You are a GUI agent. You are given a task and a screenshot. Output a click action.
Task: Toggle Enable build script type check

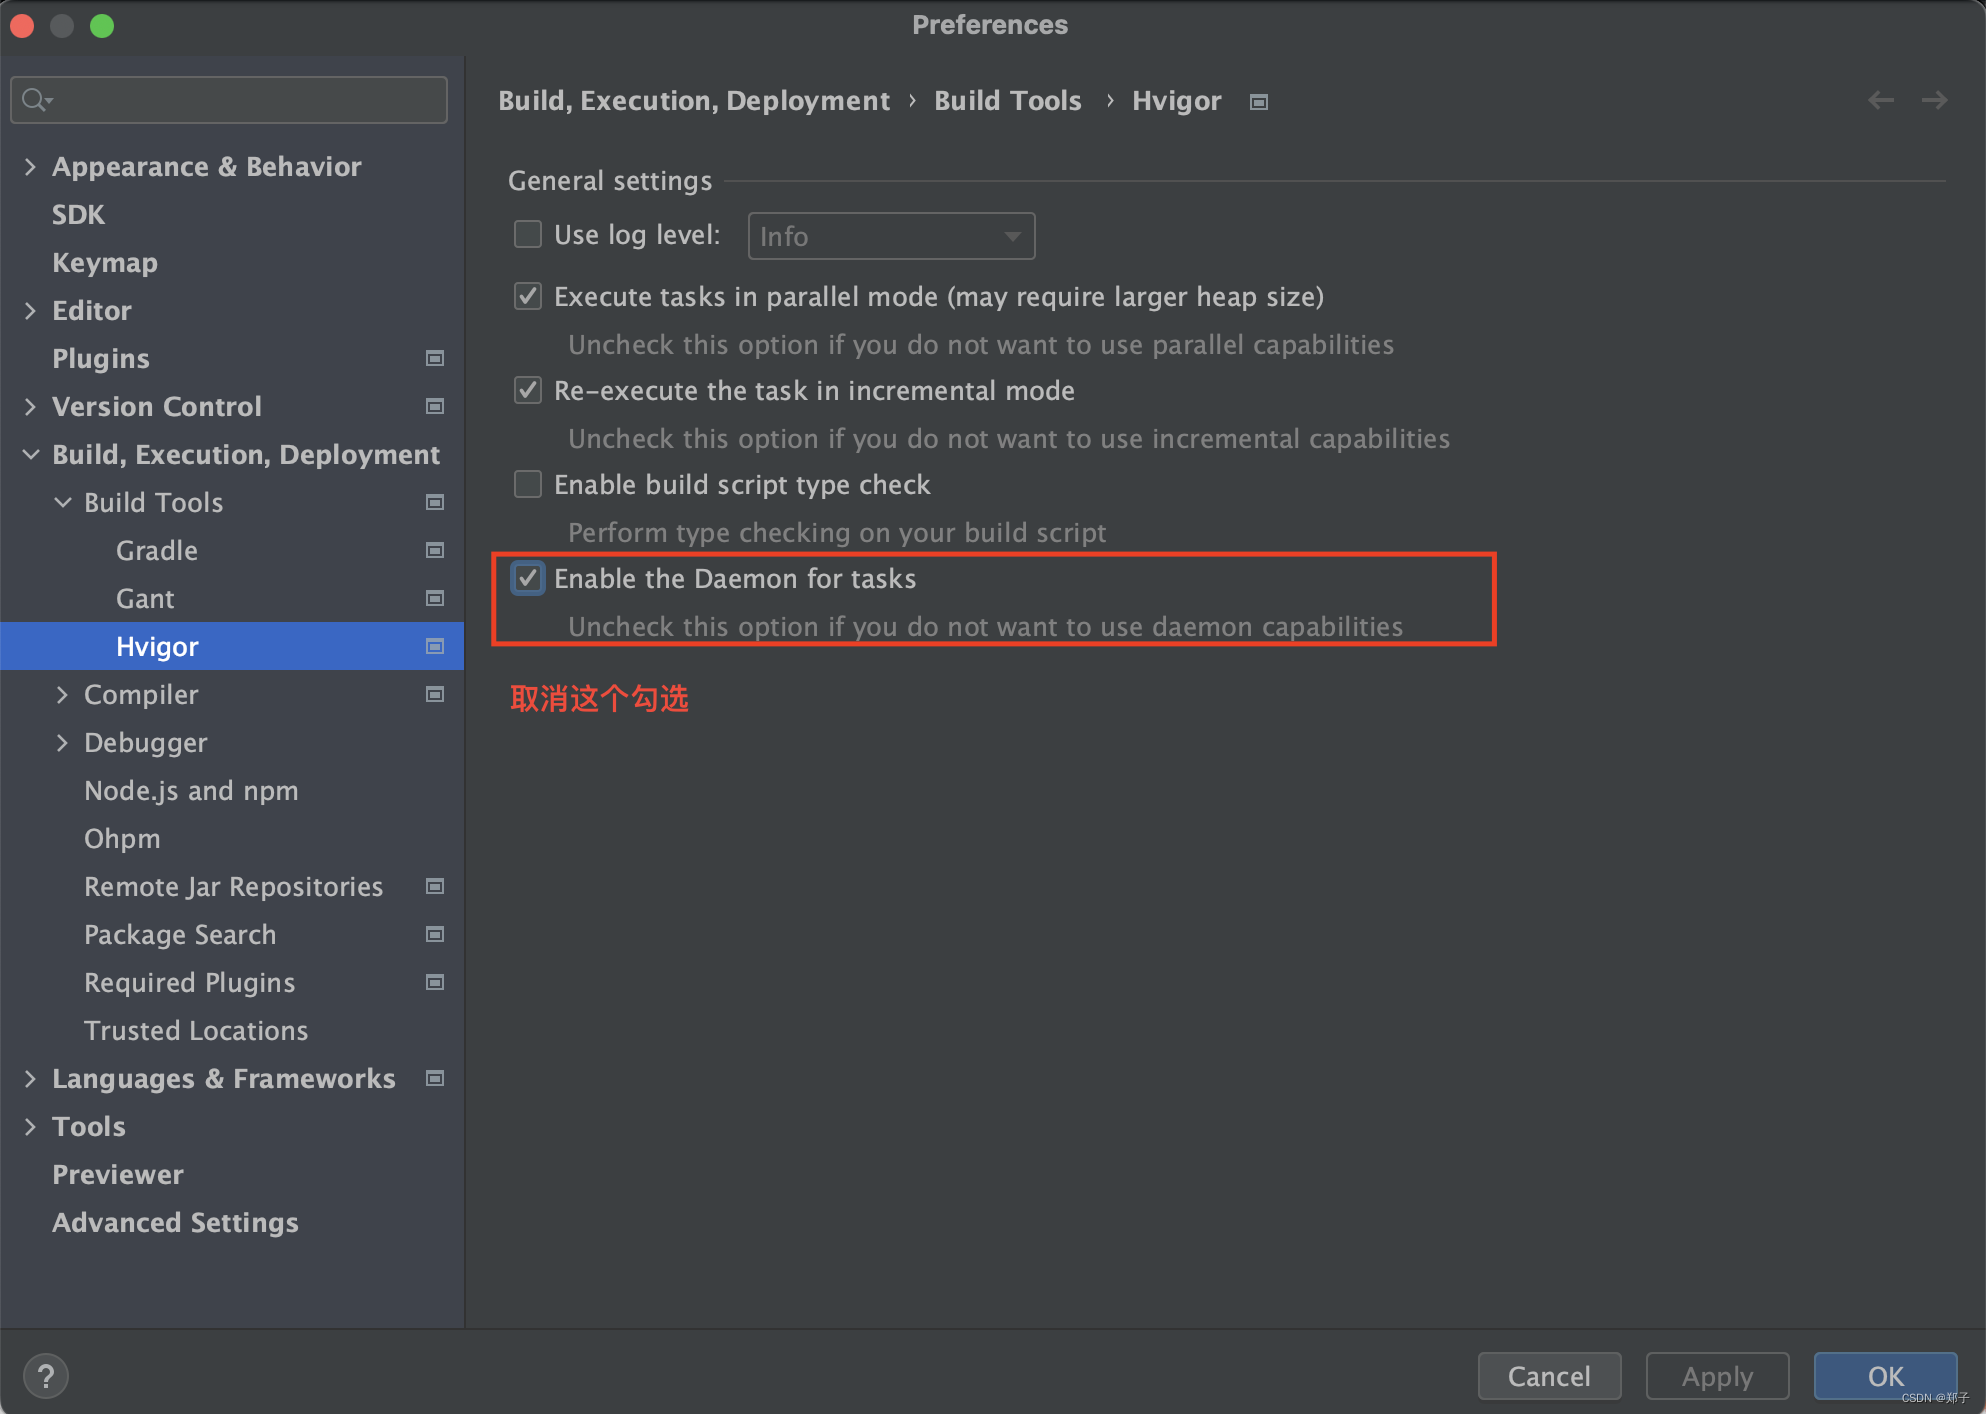click(x=528, y=484)
